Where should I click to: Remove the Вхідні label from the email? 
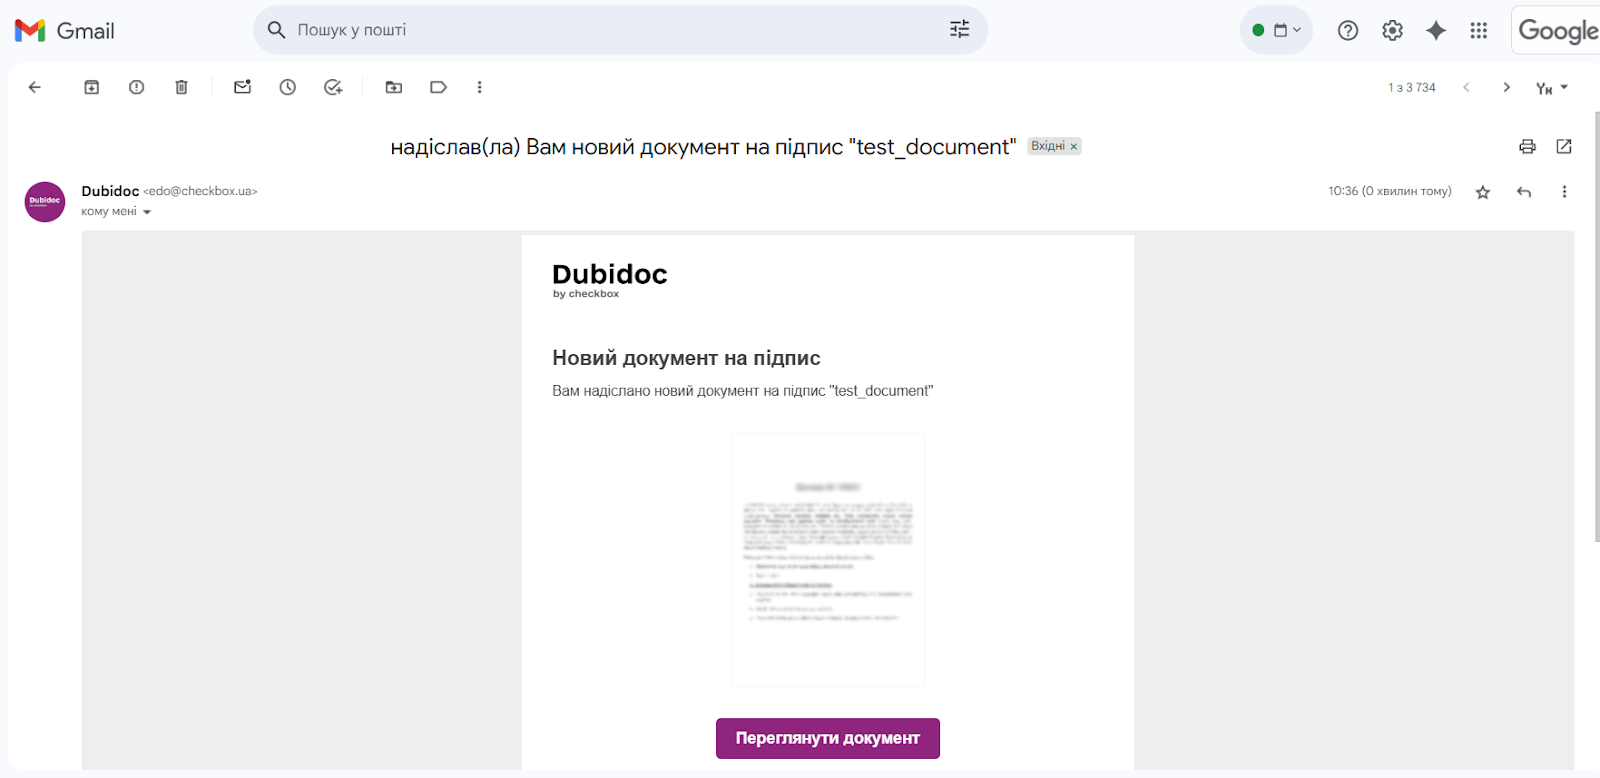click(x=1074, y=147)
